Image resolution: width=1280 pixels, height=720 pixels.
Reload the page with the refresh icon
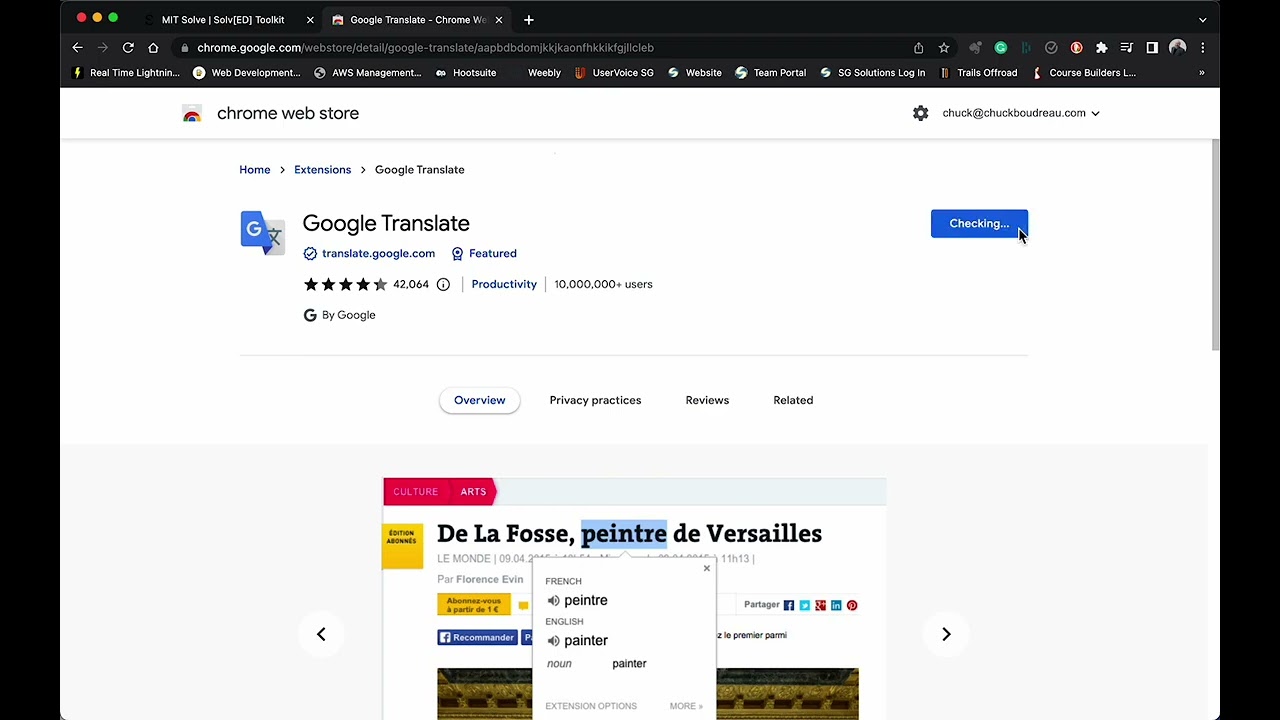click(x=128, y=47)
